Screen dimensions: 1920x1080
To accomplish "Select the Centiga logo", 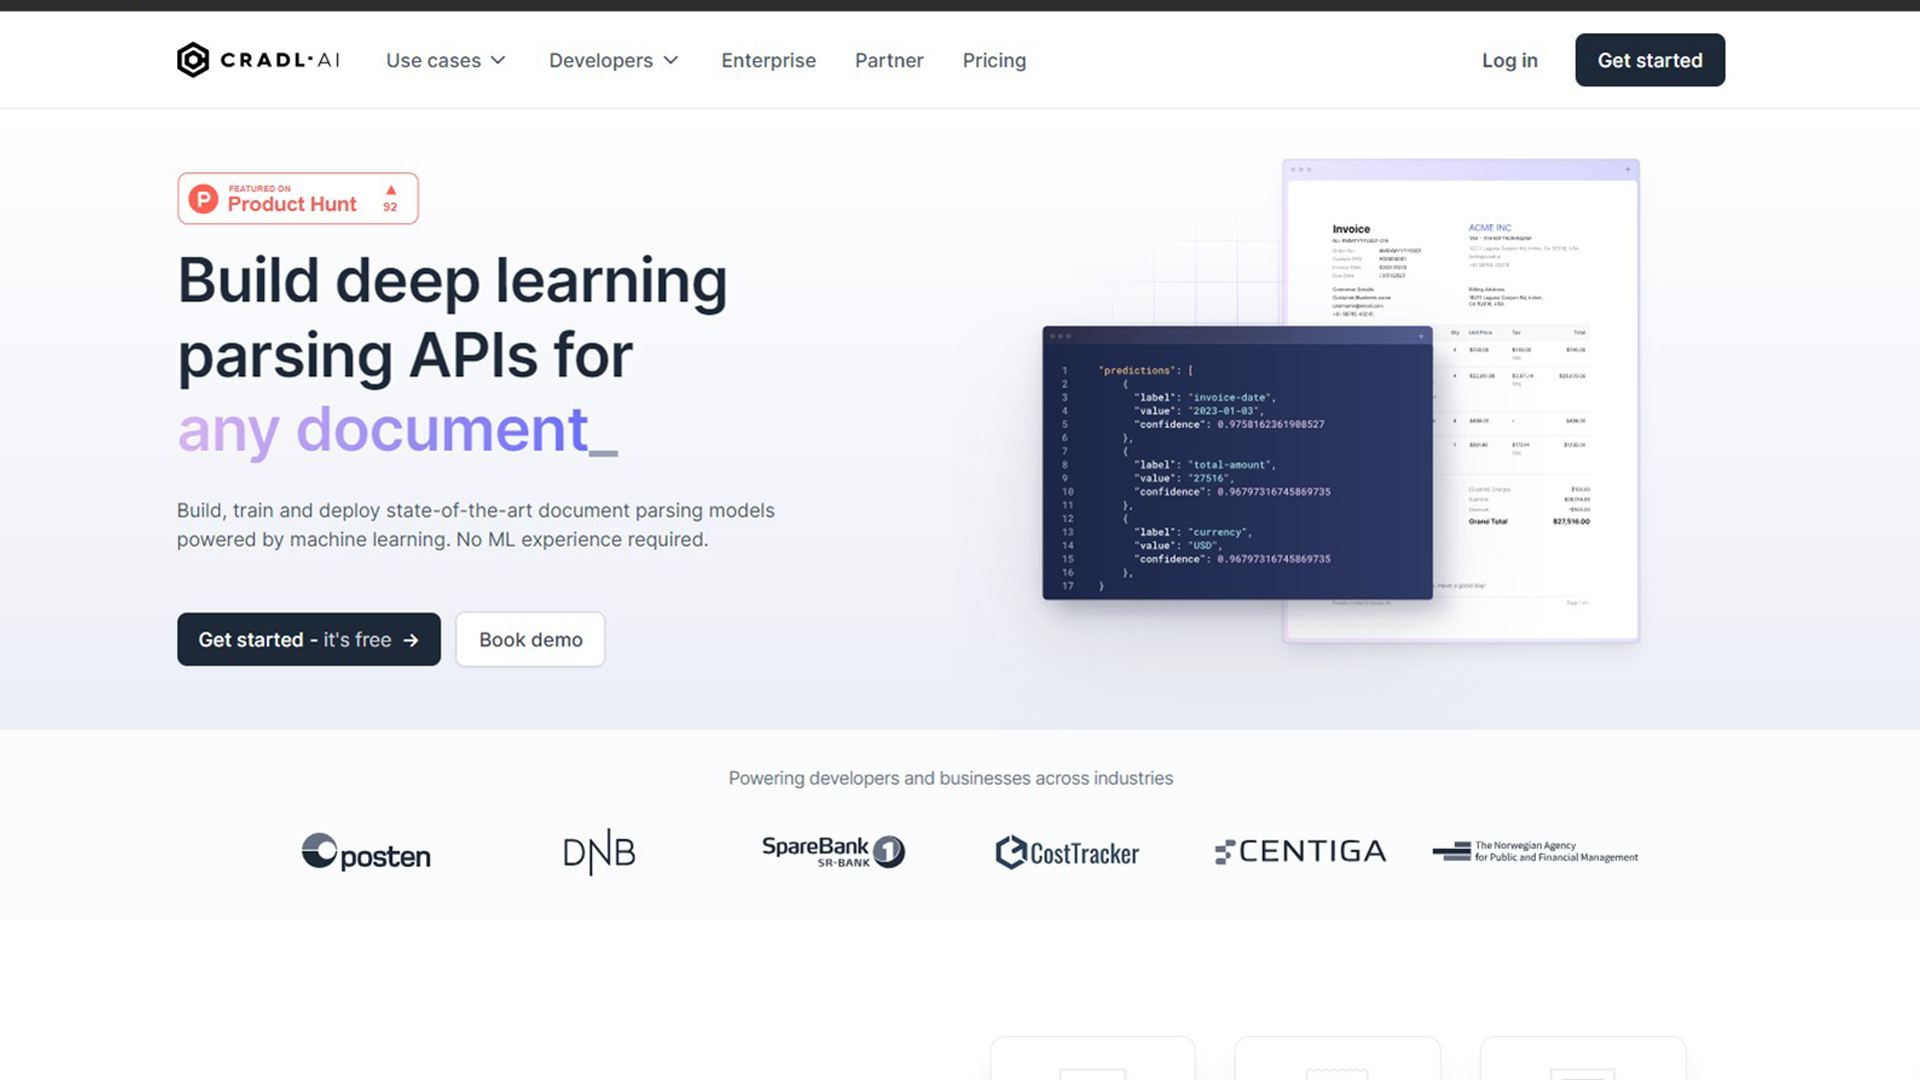I will [x=1299, y=851].
